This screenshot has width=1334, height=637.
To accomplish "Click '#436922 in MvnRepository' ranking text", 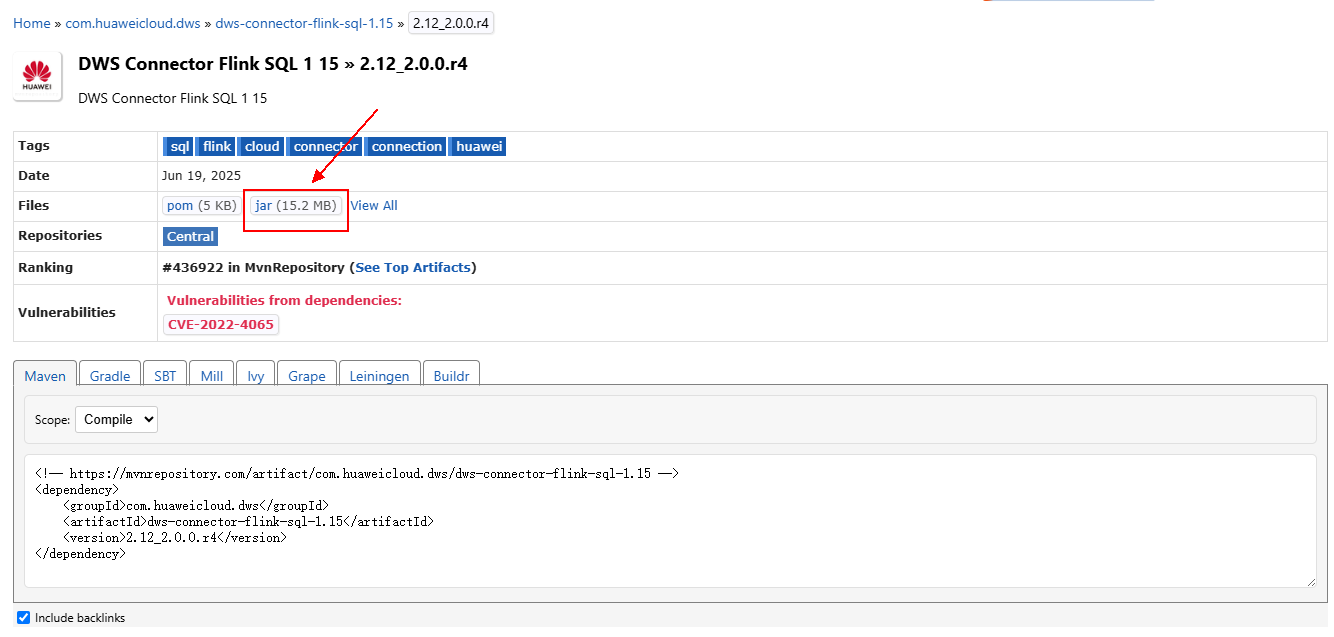I will [x=253, y=267].
